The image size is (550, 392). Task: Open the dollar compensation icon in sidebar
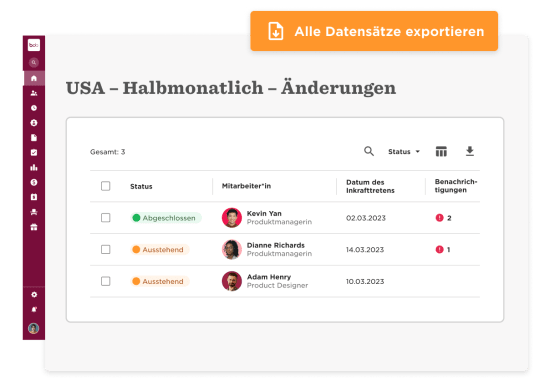[34, 182]
